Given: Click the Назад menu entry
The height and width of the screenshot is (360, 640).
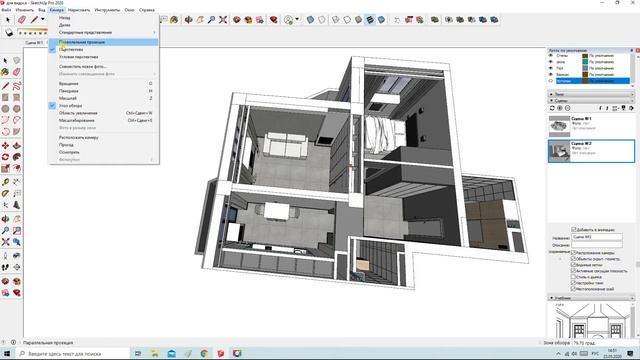Looking at the screenshot, I should pyautogui.click(x=104, y=18).
